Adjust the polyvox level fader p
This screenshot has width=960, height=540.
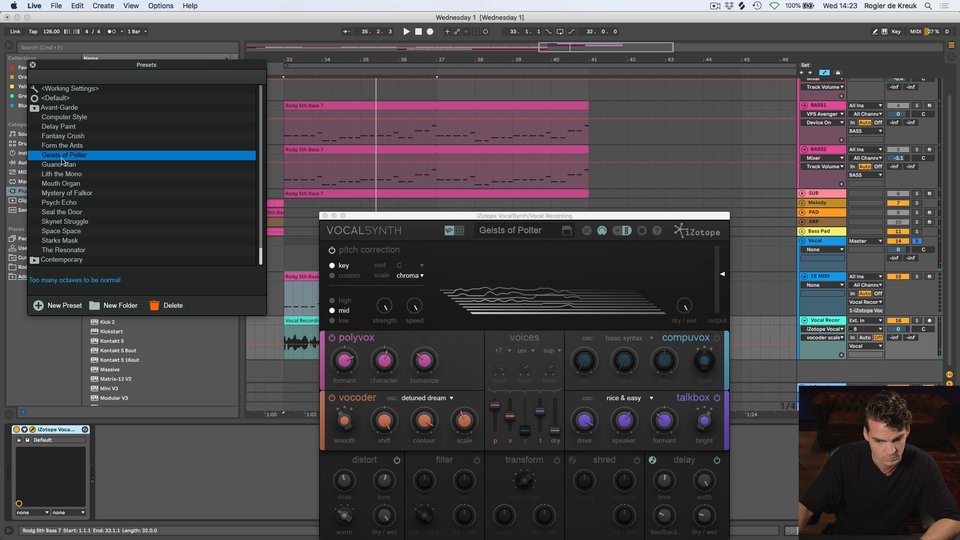coord(495,405)
